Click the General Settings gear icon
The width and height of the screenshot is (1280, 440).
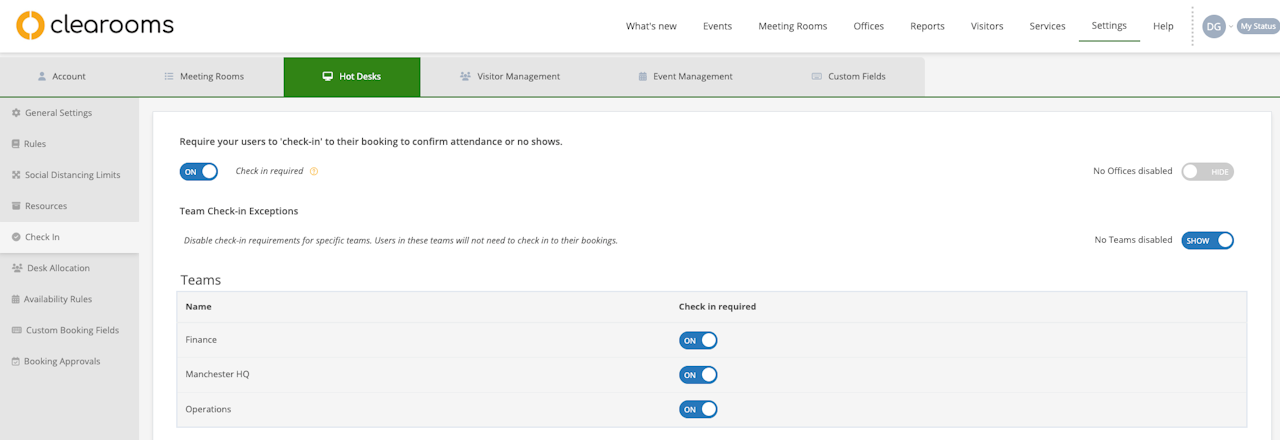(16, 113)
